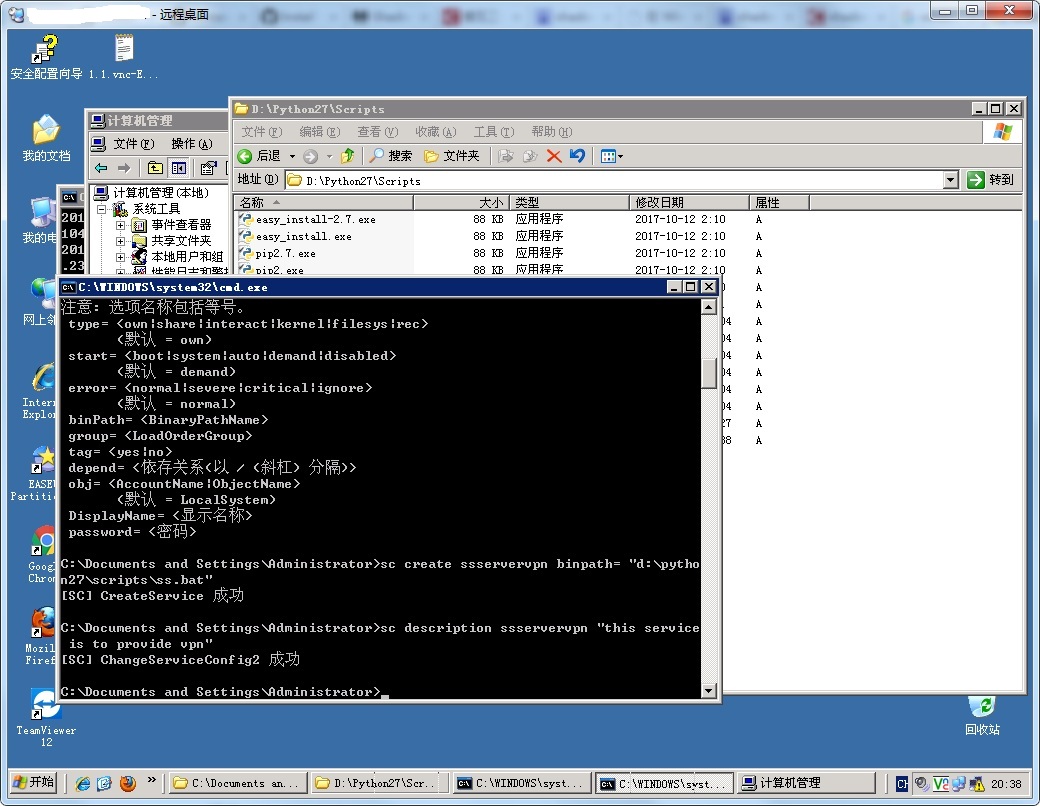The height and width of the screenshot is (806, 1040).
Task: Launch Internet Explorer from the quick launch bar
Action: [x=83, y=783]
